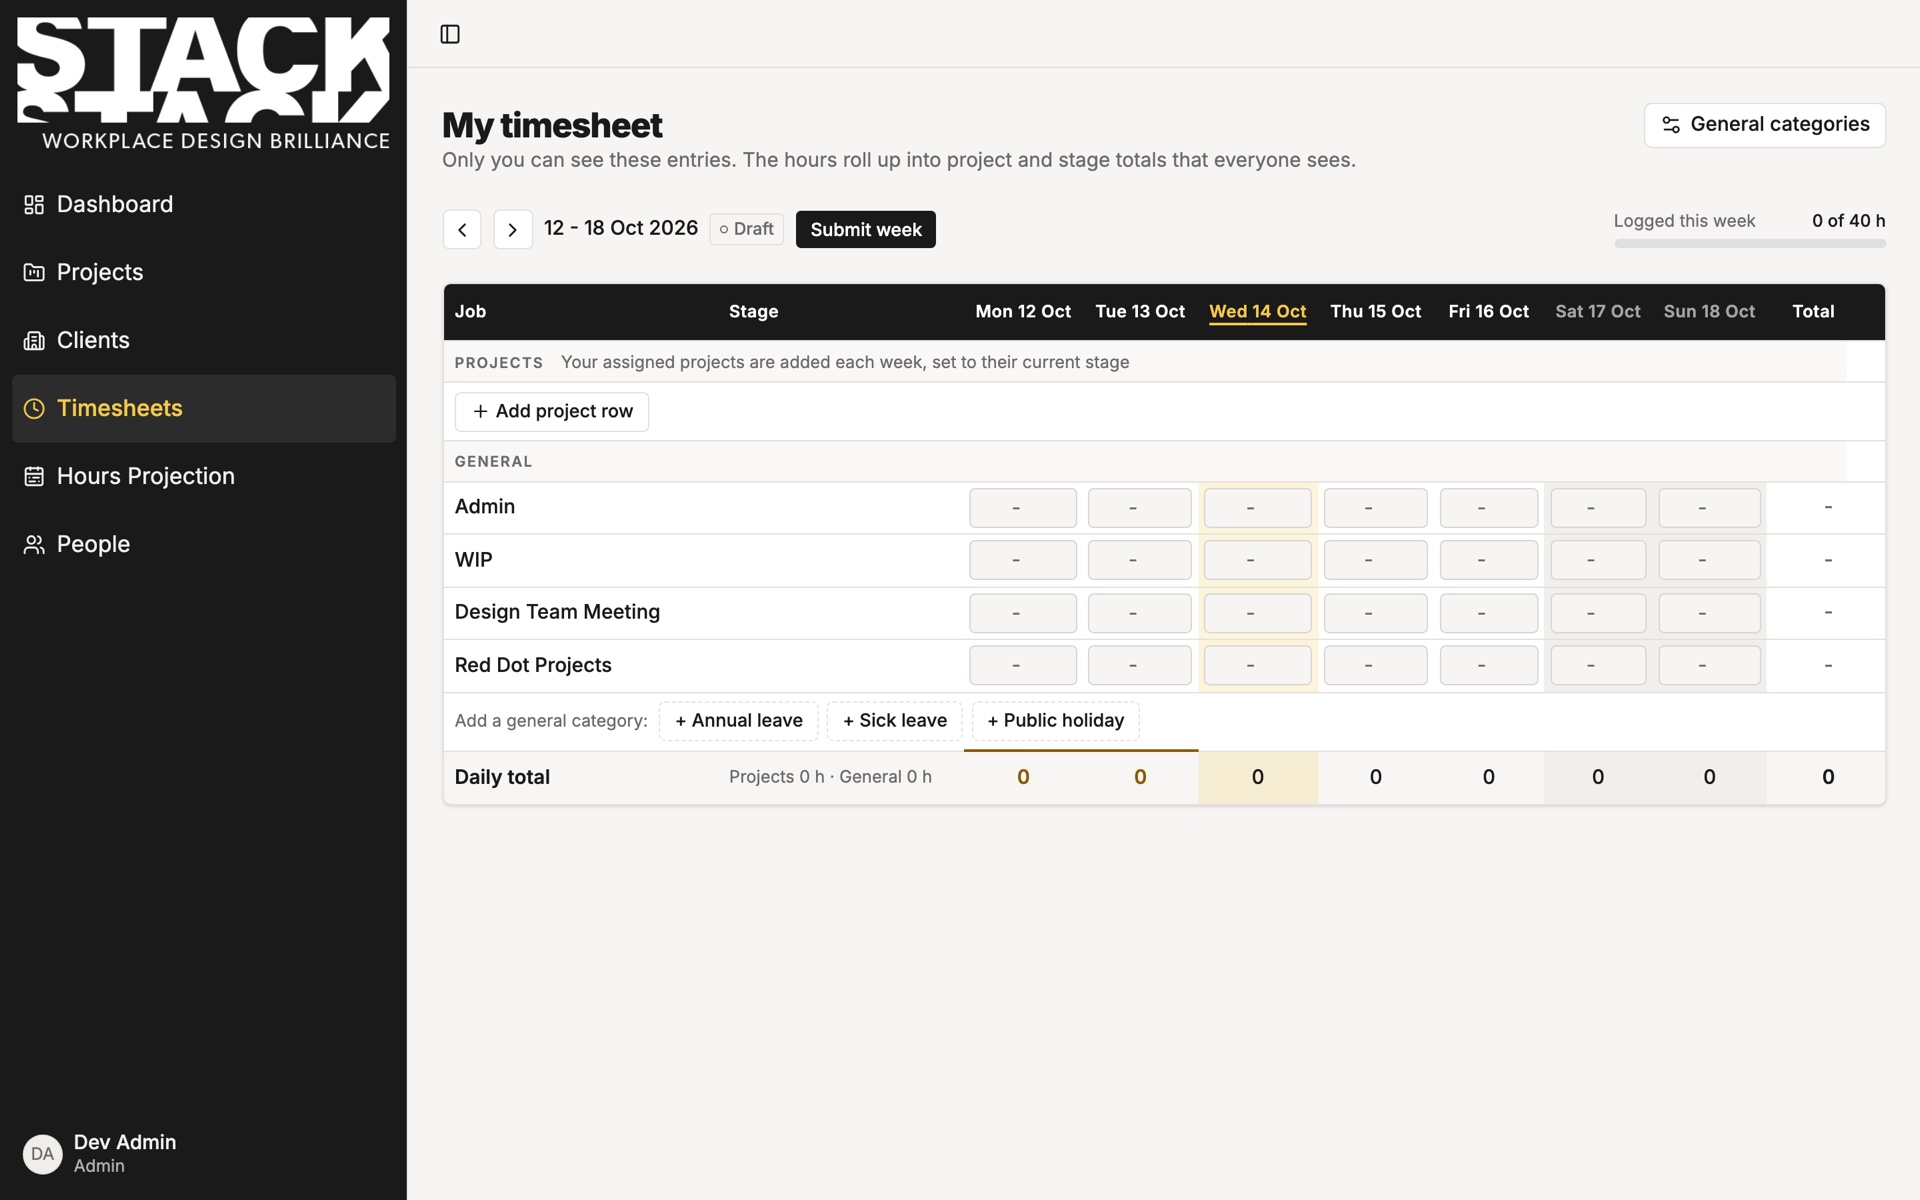Screen dimensions: 1920x1200
Task: Click the People icon in sidebar
Action: (x=34, y=544)
